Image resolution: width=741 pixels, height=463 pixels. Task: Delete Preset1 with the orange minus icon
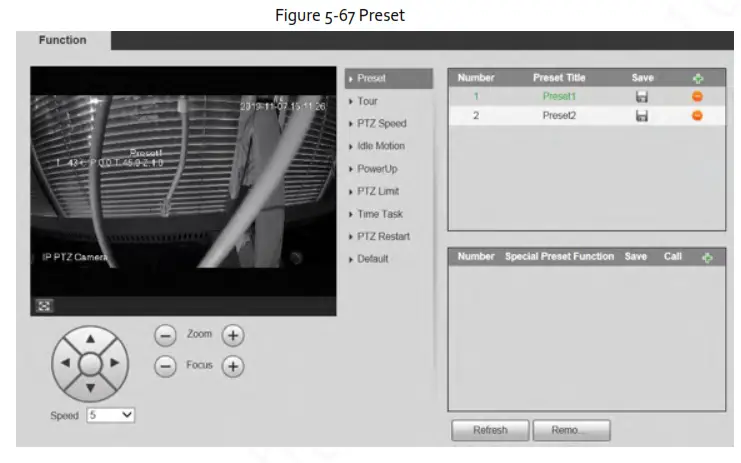pos(697,96)
